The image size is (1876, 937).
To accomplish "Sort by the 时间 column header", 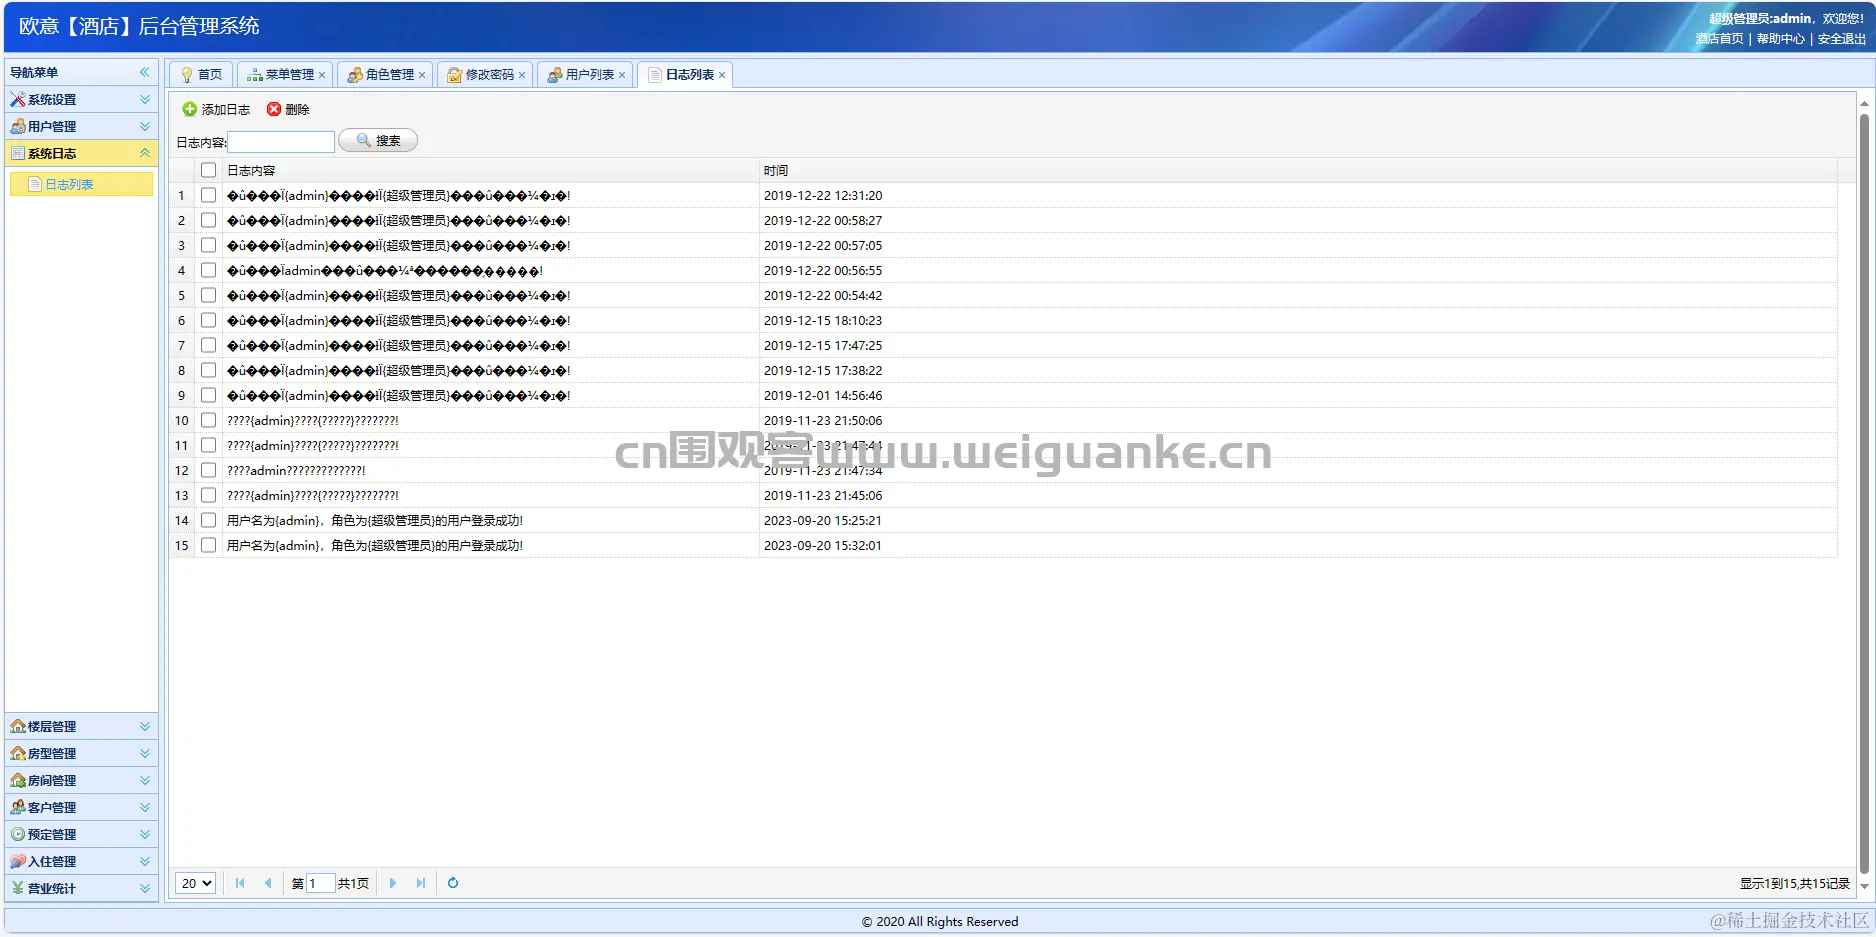I will pyautogui.click(x=1298, y=170).
